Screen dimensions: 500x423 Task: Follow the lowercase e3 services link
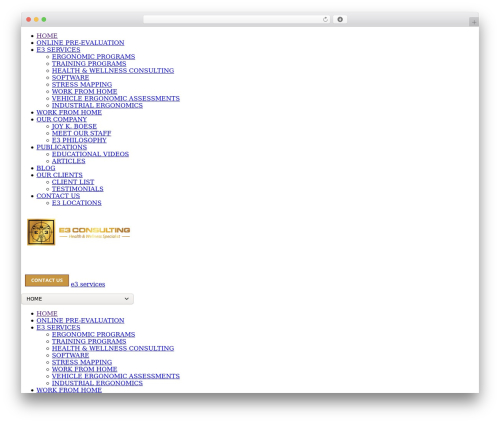click(x=88, y=284)
